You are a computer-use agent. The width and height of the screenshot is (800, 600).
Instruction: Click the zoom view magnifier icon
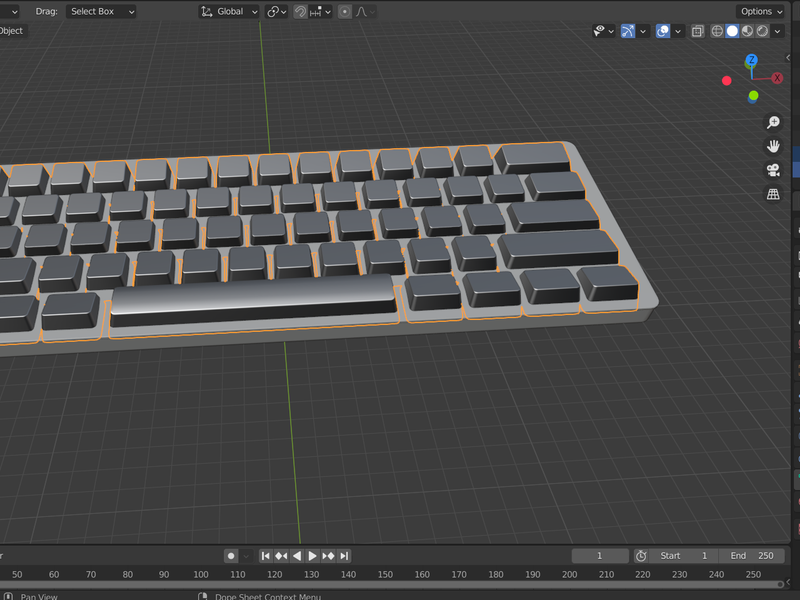click(x=773, y=122)
